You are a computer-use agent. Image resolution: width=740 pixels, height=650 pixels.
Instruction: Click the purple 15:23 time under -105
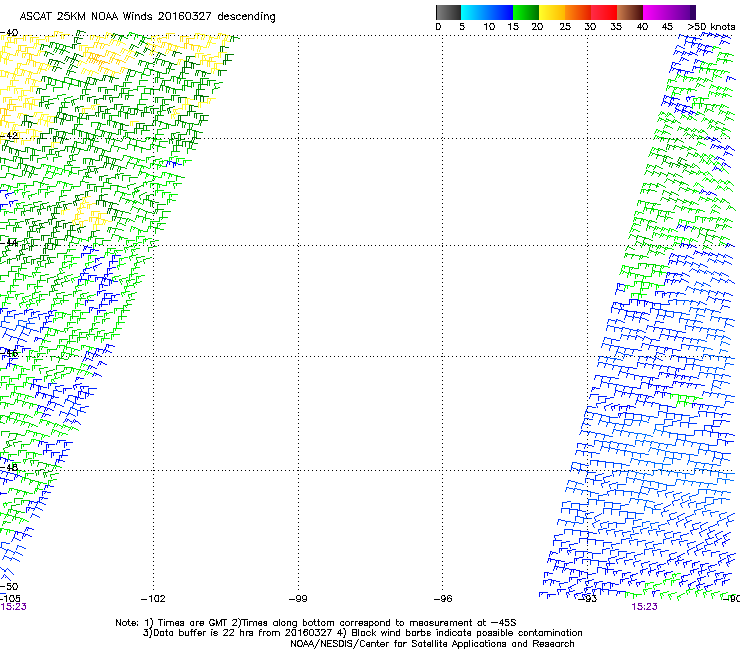[13, 607]
